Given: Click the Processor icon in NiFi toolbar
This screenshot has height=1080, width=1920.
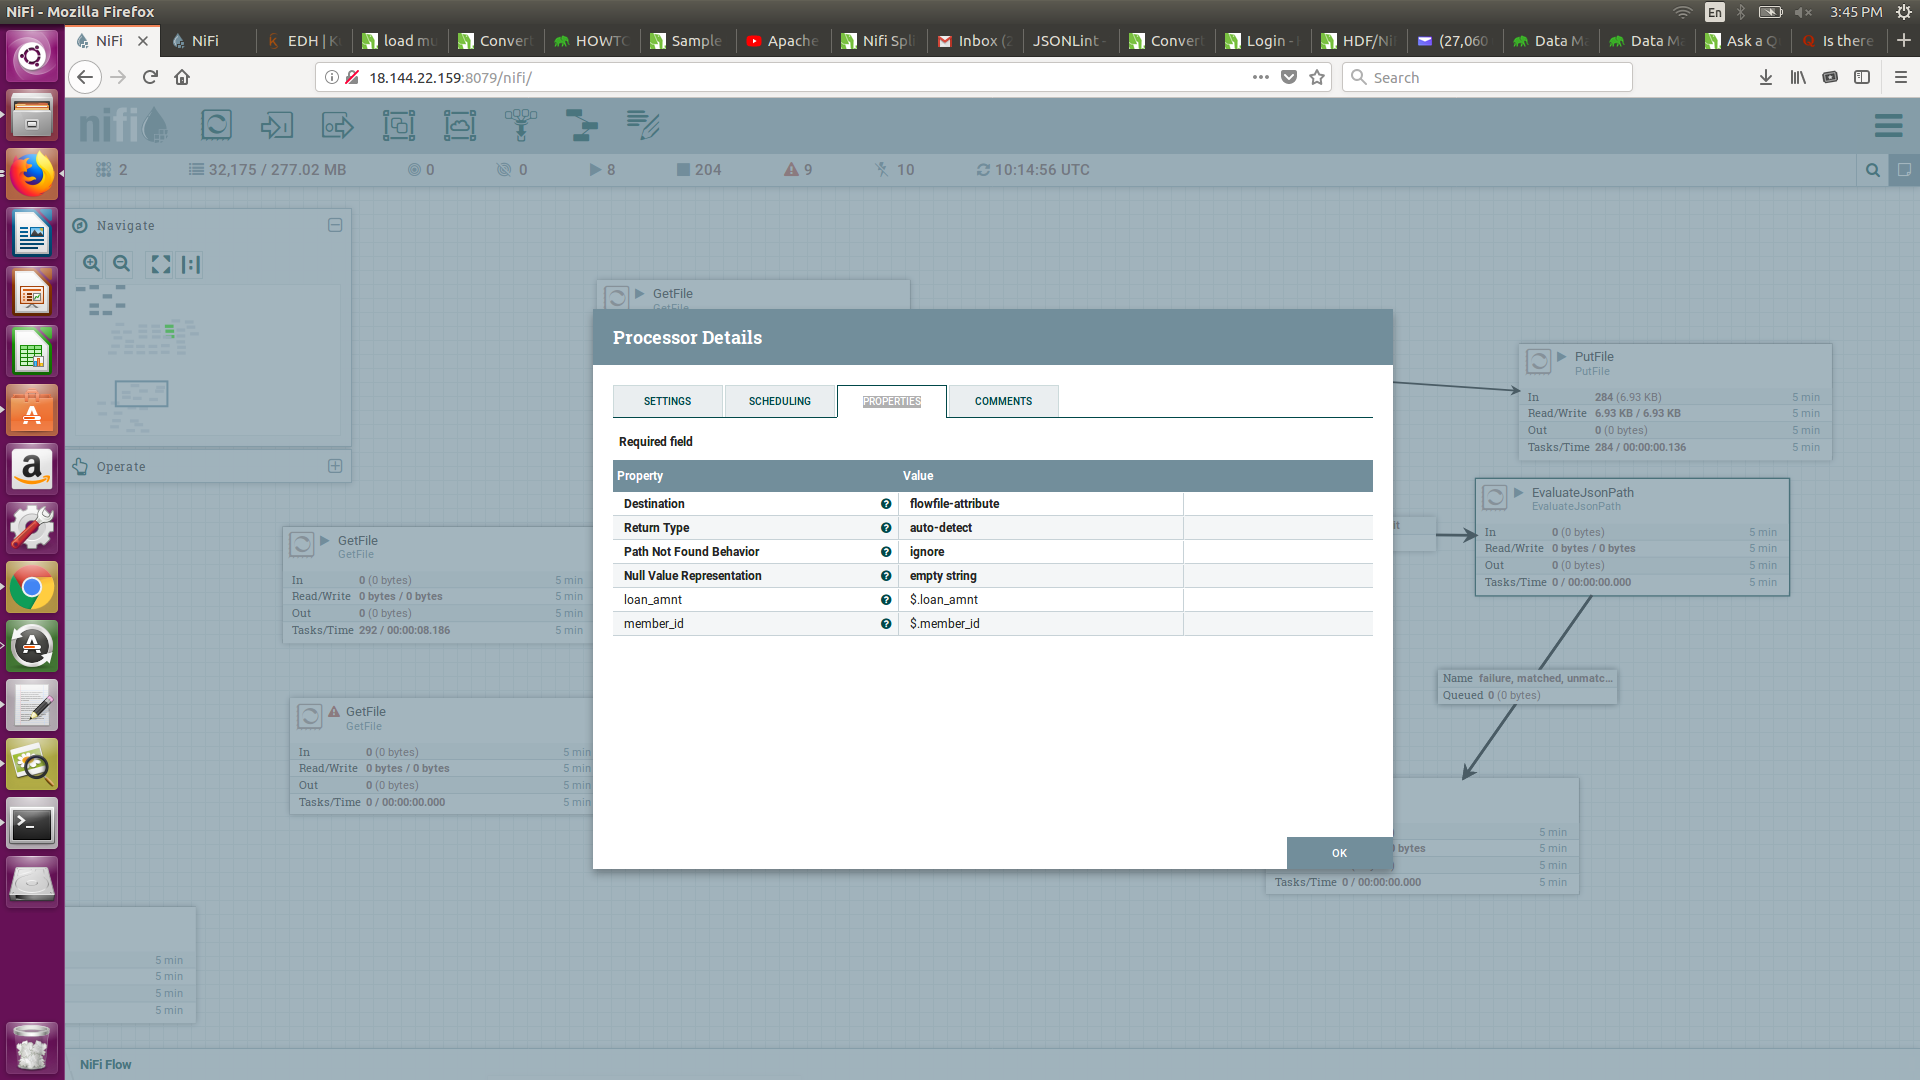Looking at the screenshot, I should click(x=216, y=125).
